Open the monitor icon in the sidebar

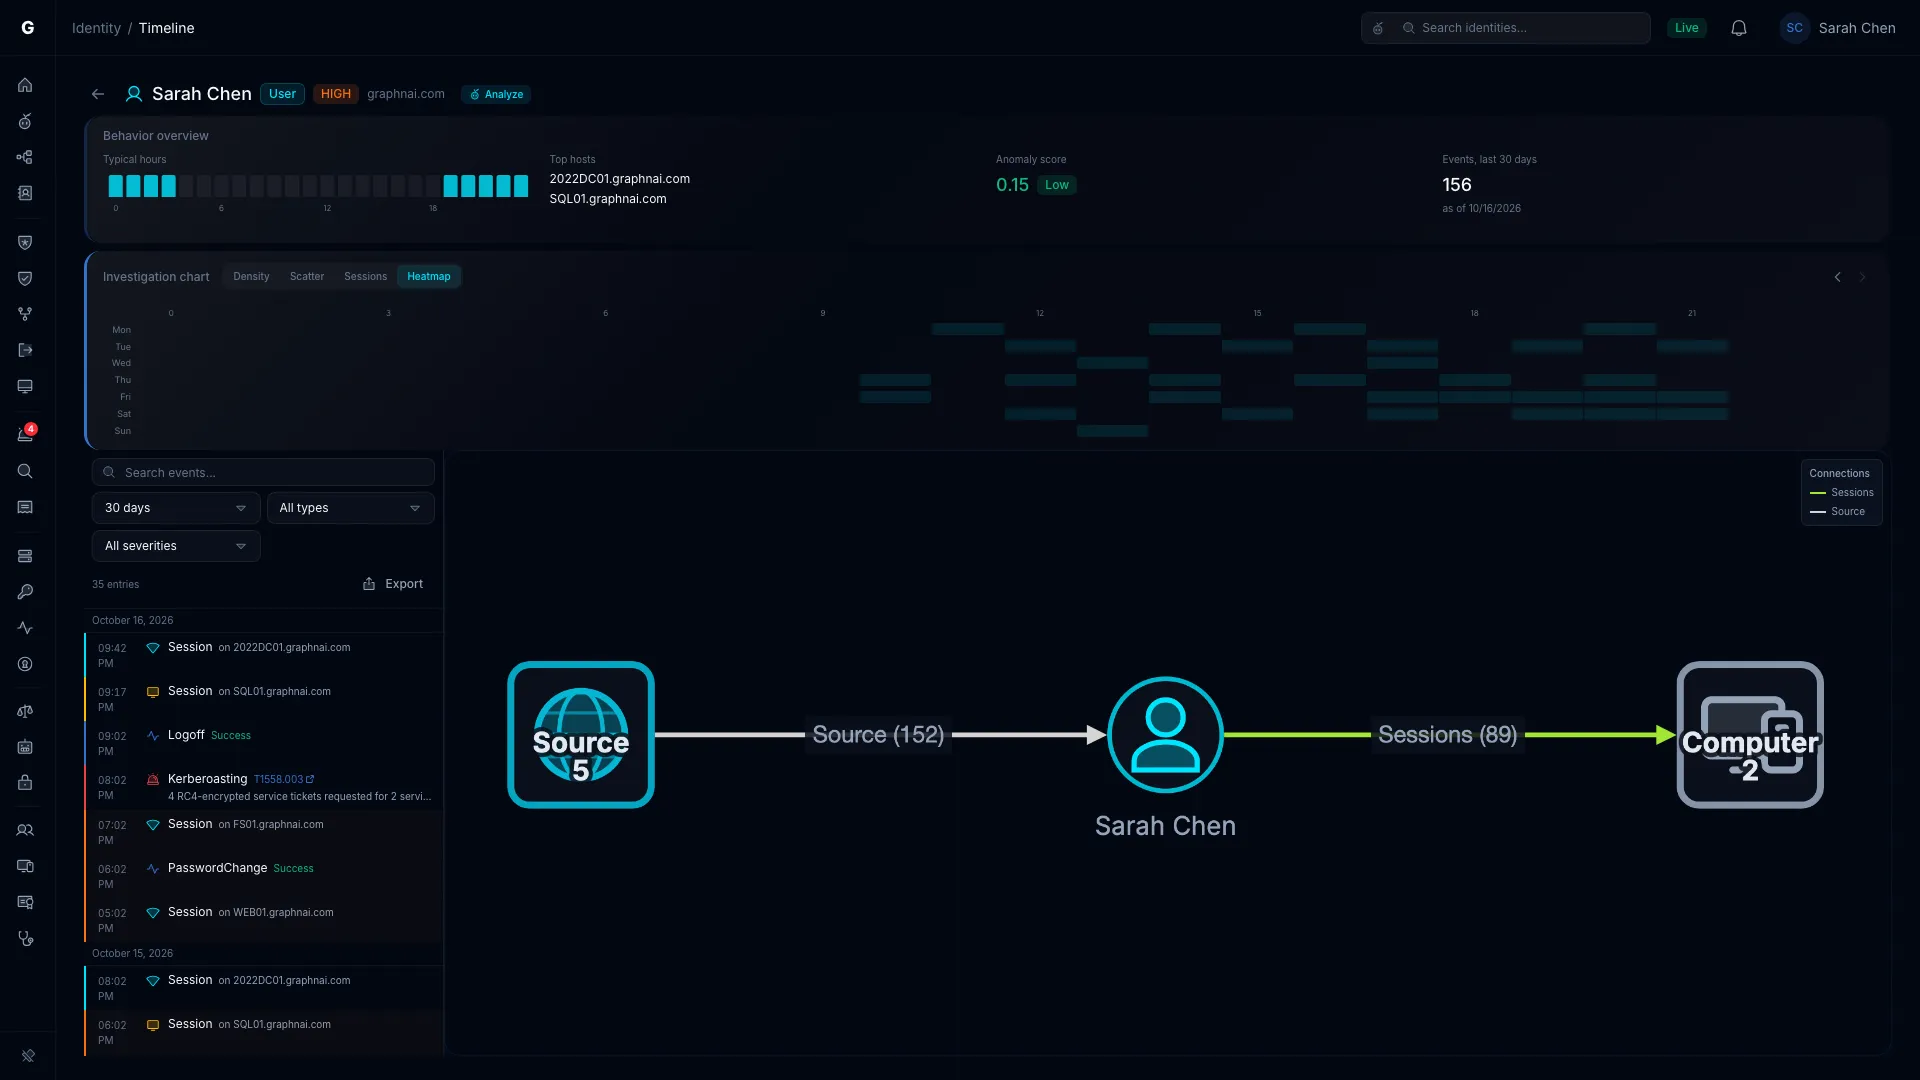point(25,386)
